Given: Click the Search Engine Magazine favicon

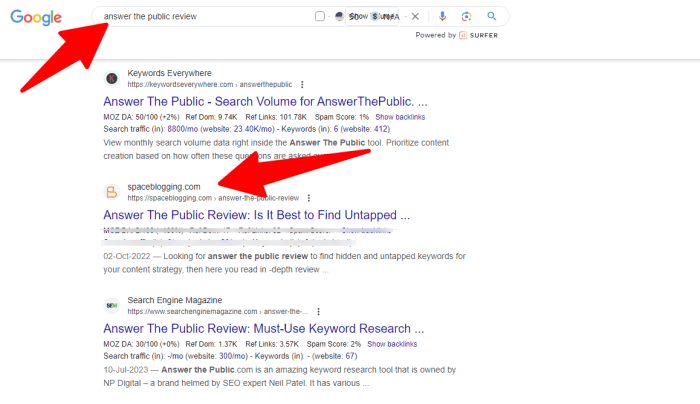Looking at the screenshot, I should click(112, 305).
